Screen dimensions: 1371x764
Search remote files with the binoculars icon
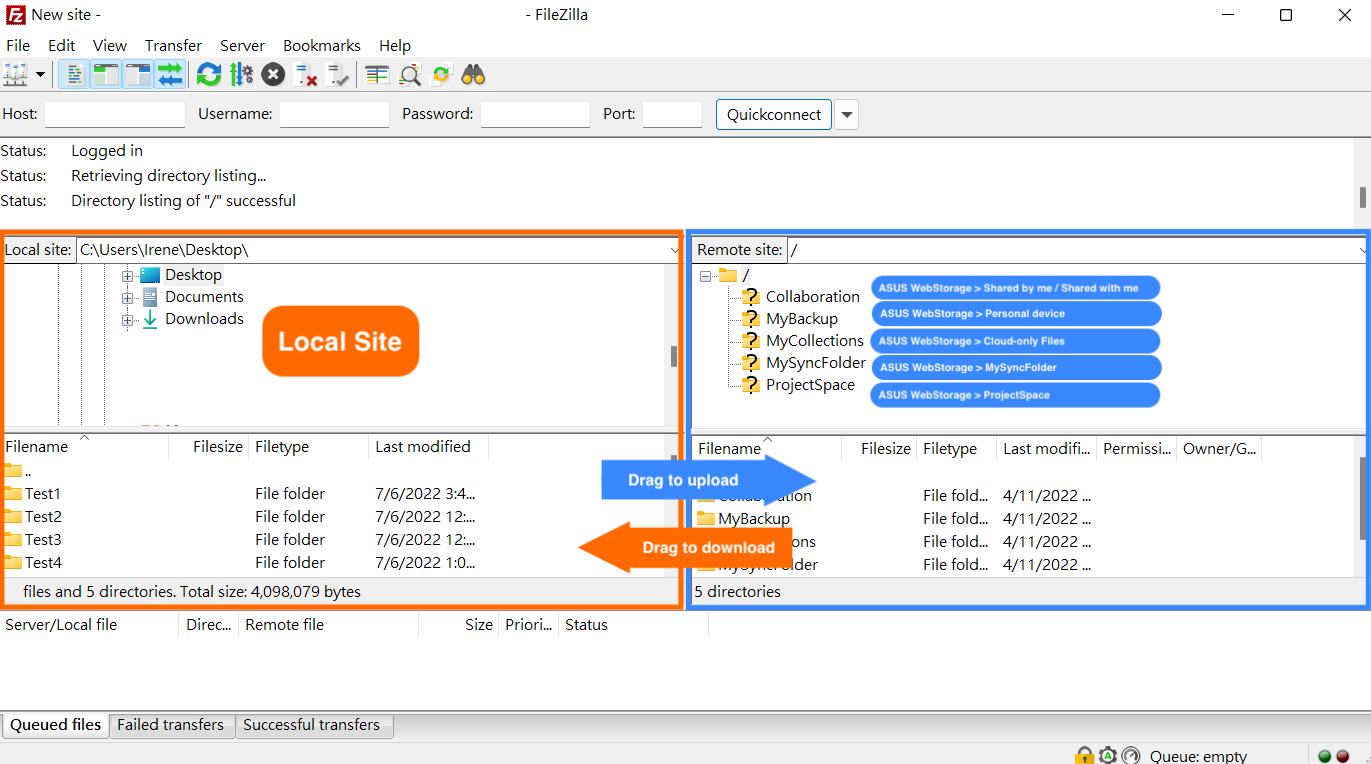[473, 74]
